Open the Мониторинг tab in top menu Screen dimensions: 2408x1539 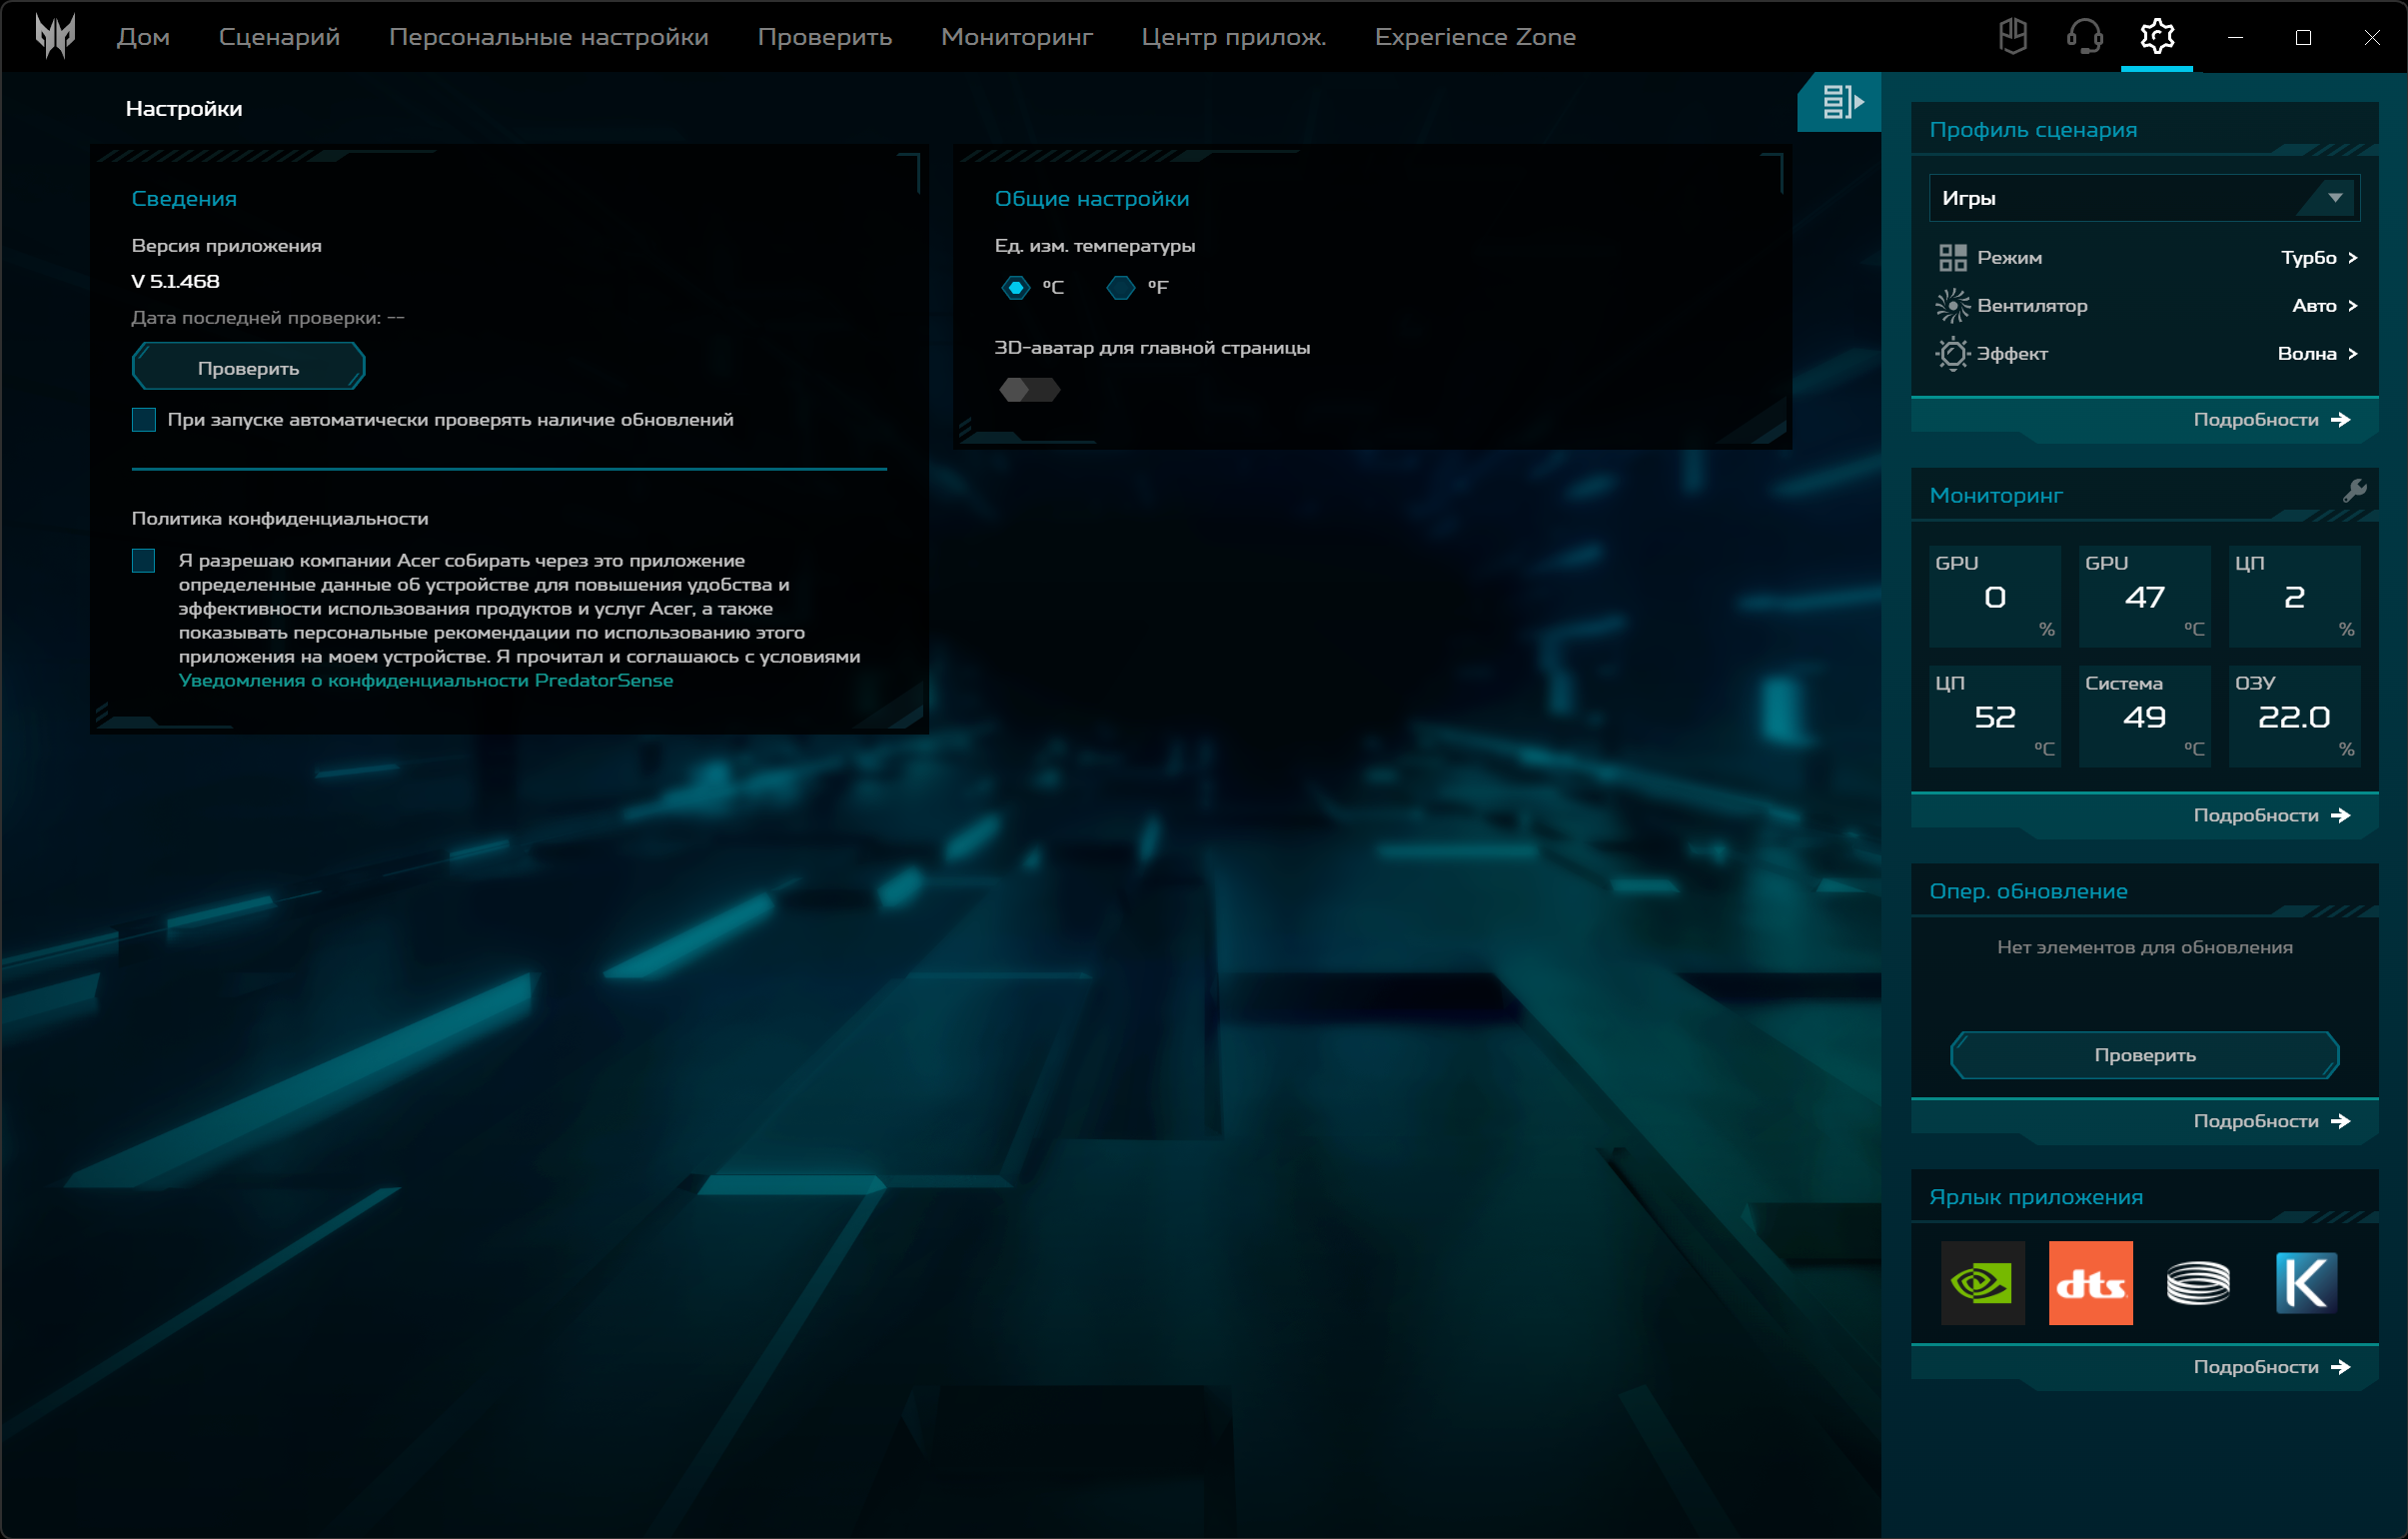(x=1016, y=37)
